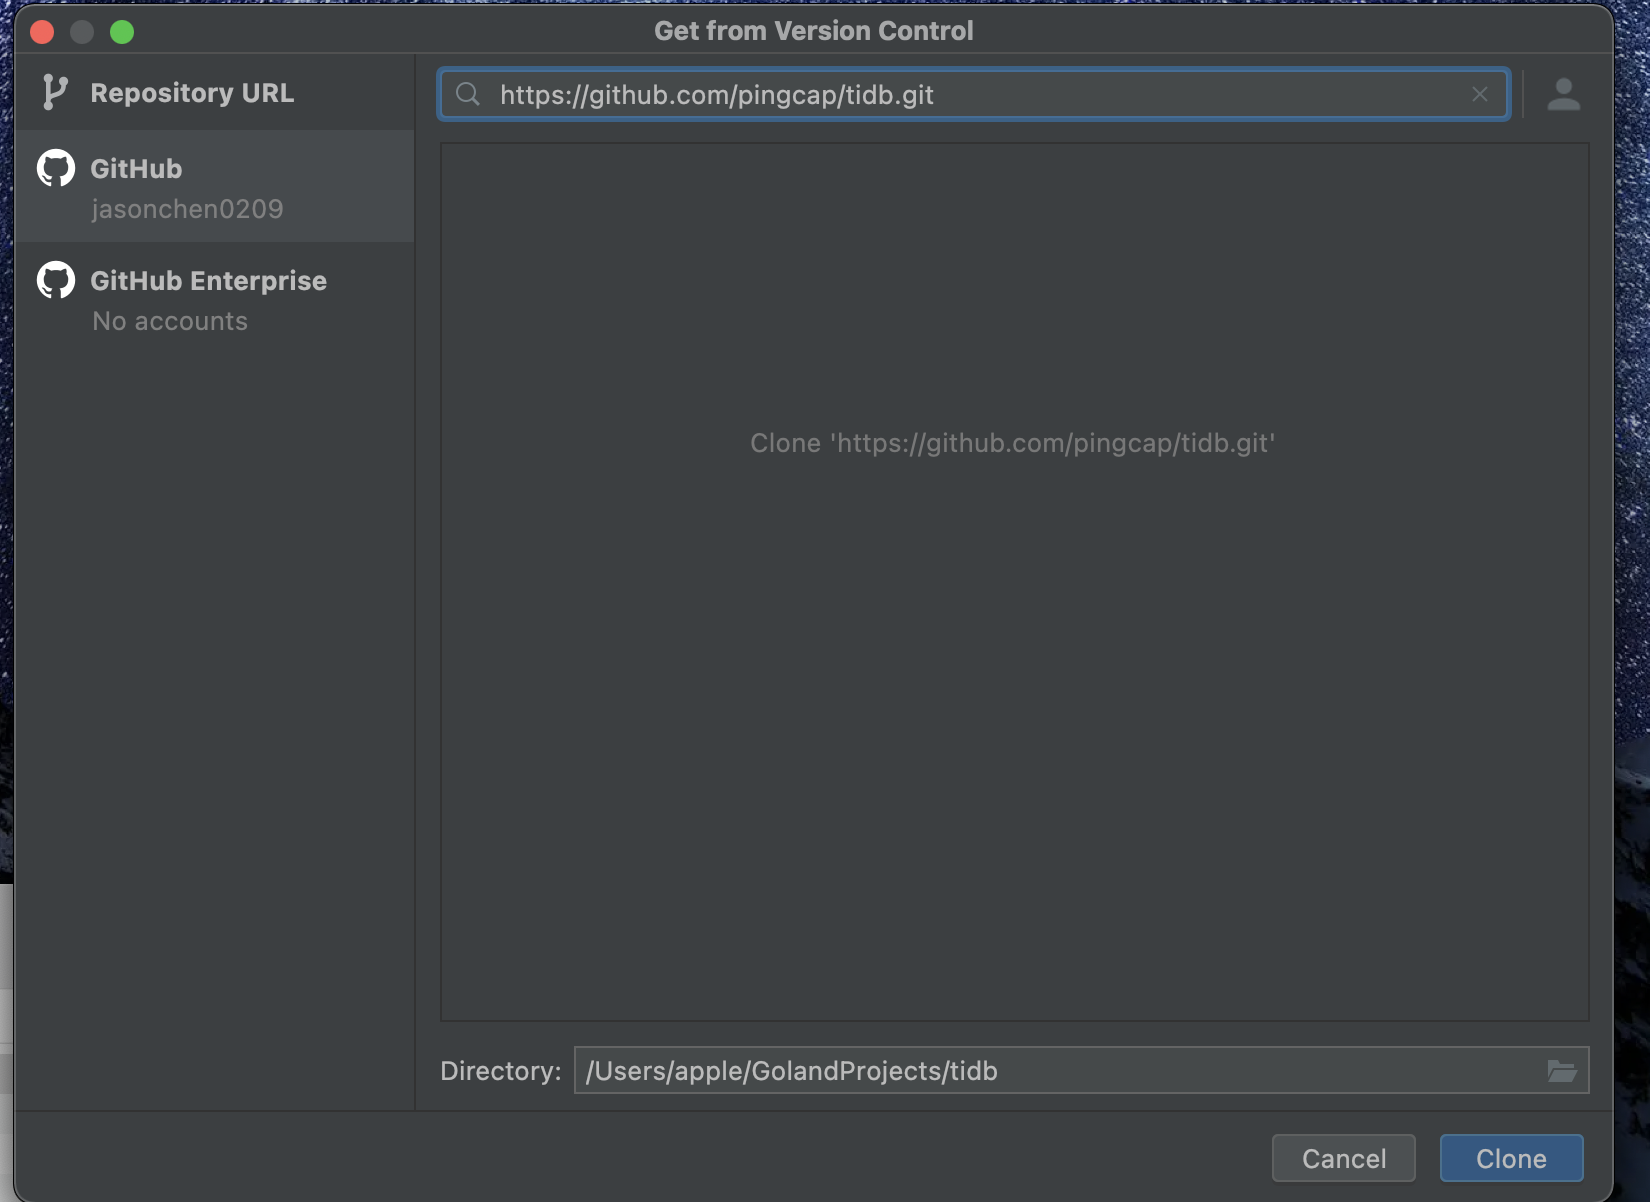
Task: Open the account avatar icon
Action: (x=1563, y=94)
